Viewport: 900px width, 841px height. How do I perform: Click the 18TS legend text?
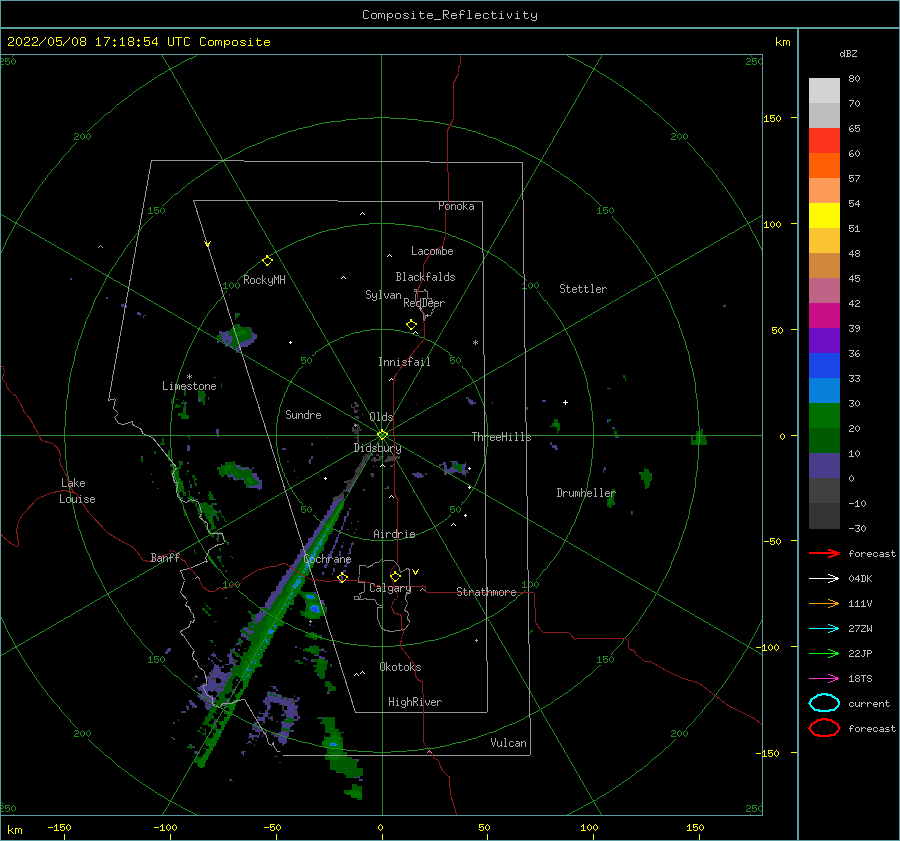[860, 679]
